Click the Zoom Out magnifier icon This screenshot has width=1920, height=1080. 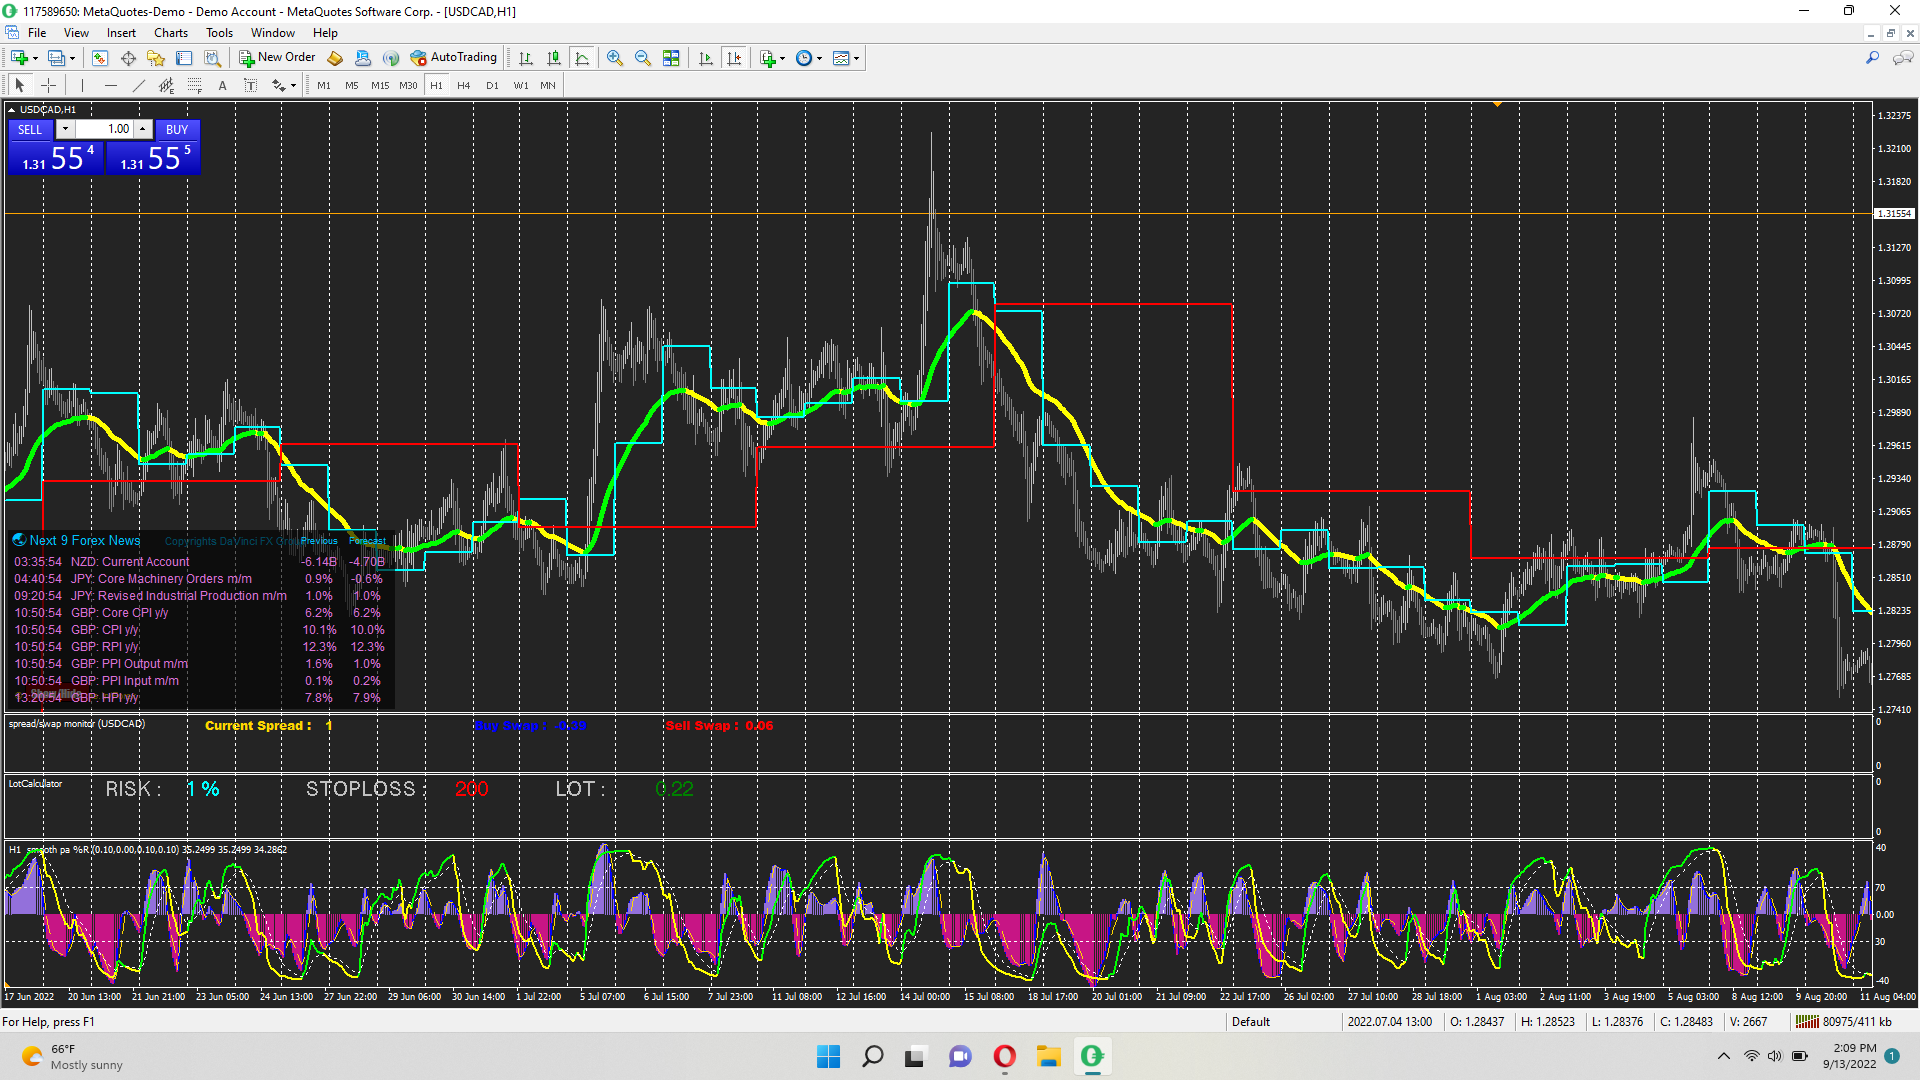[x=643, y=58]
